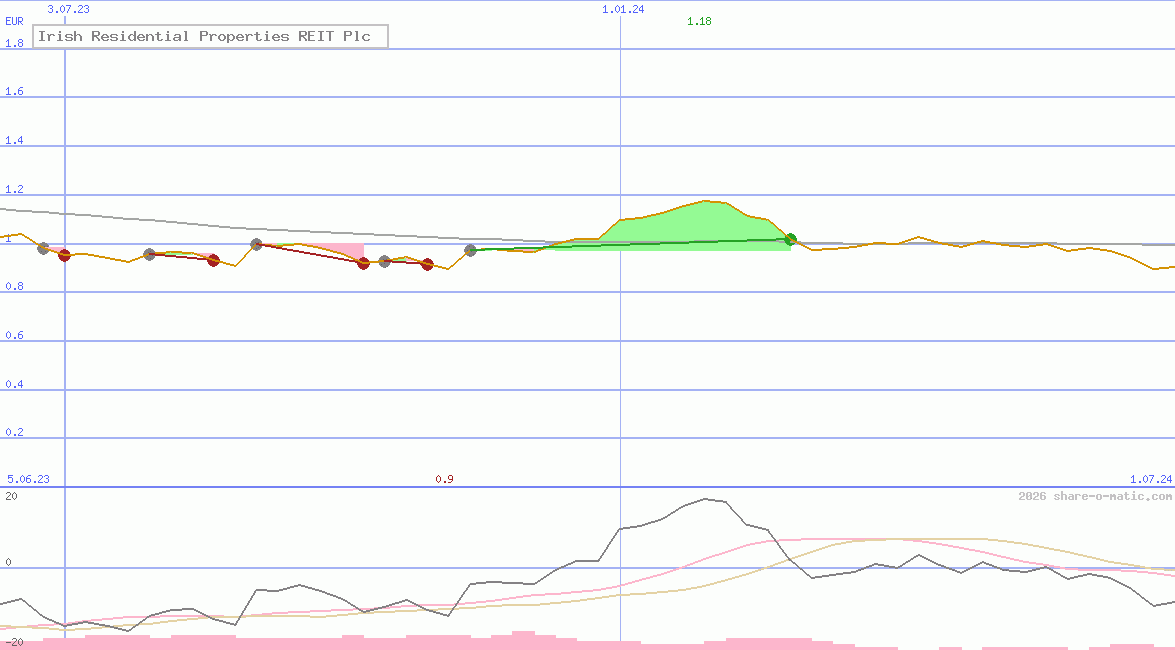Viewport: 1175px width, 650px height.
Task: Click the red marker nearest the 0.9 label
Action: [427, 265]
